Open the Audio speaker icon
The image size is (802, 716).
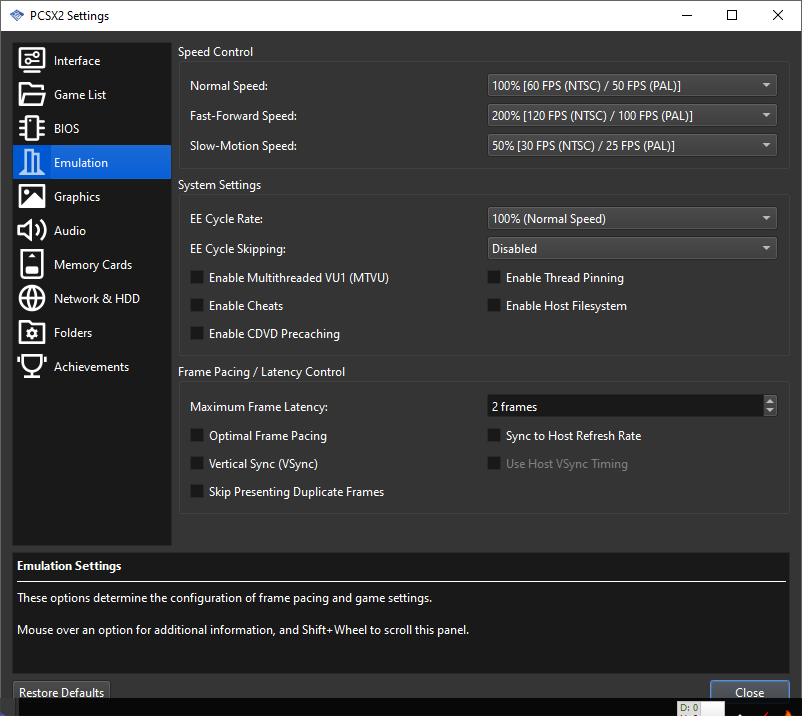pos(32,231)
